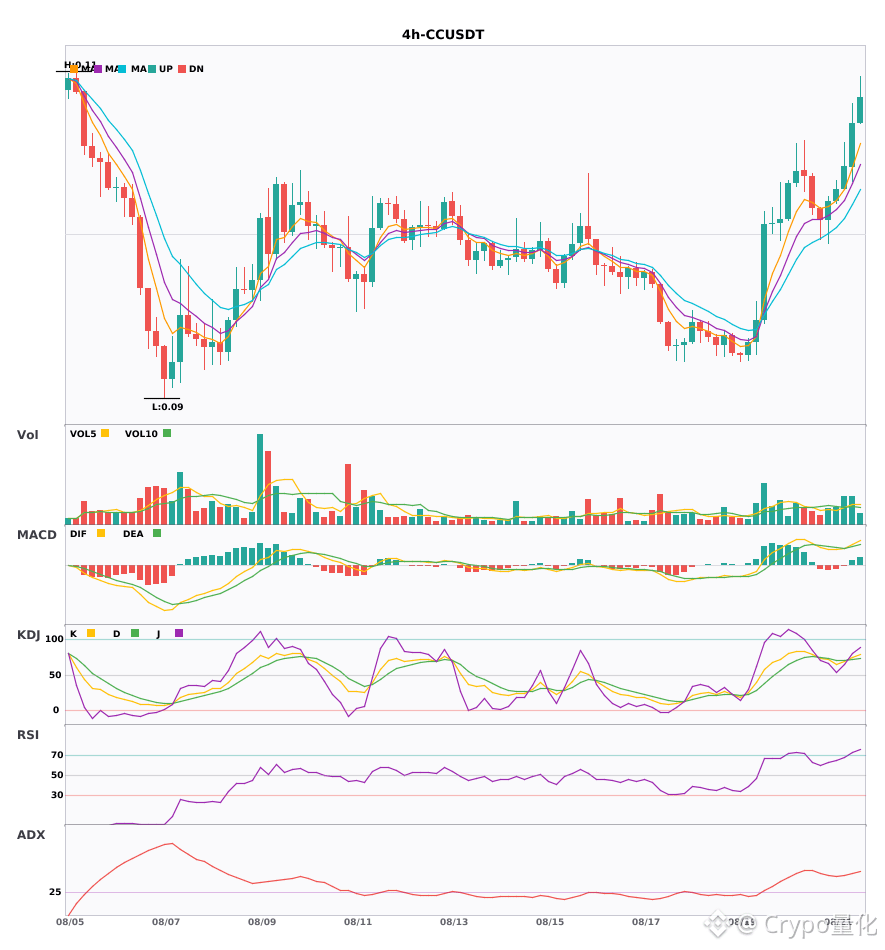The width and height of the screenshot is (885, 950).
Task: Click the red DN legend swatch
Action: (x=182, y=69)
